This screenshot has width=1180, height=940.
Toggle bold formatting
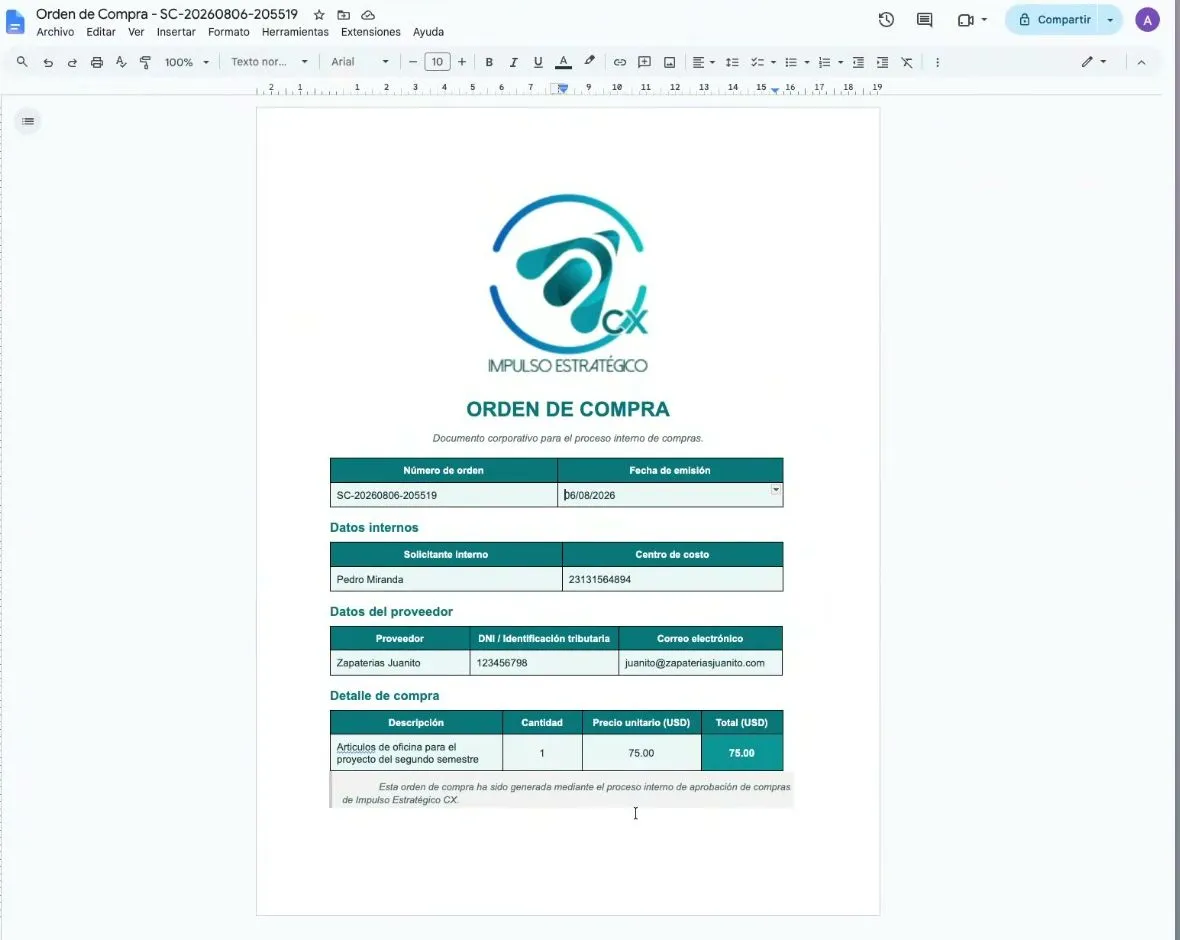489,62
